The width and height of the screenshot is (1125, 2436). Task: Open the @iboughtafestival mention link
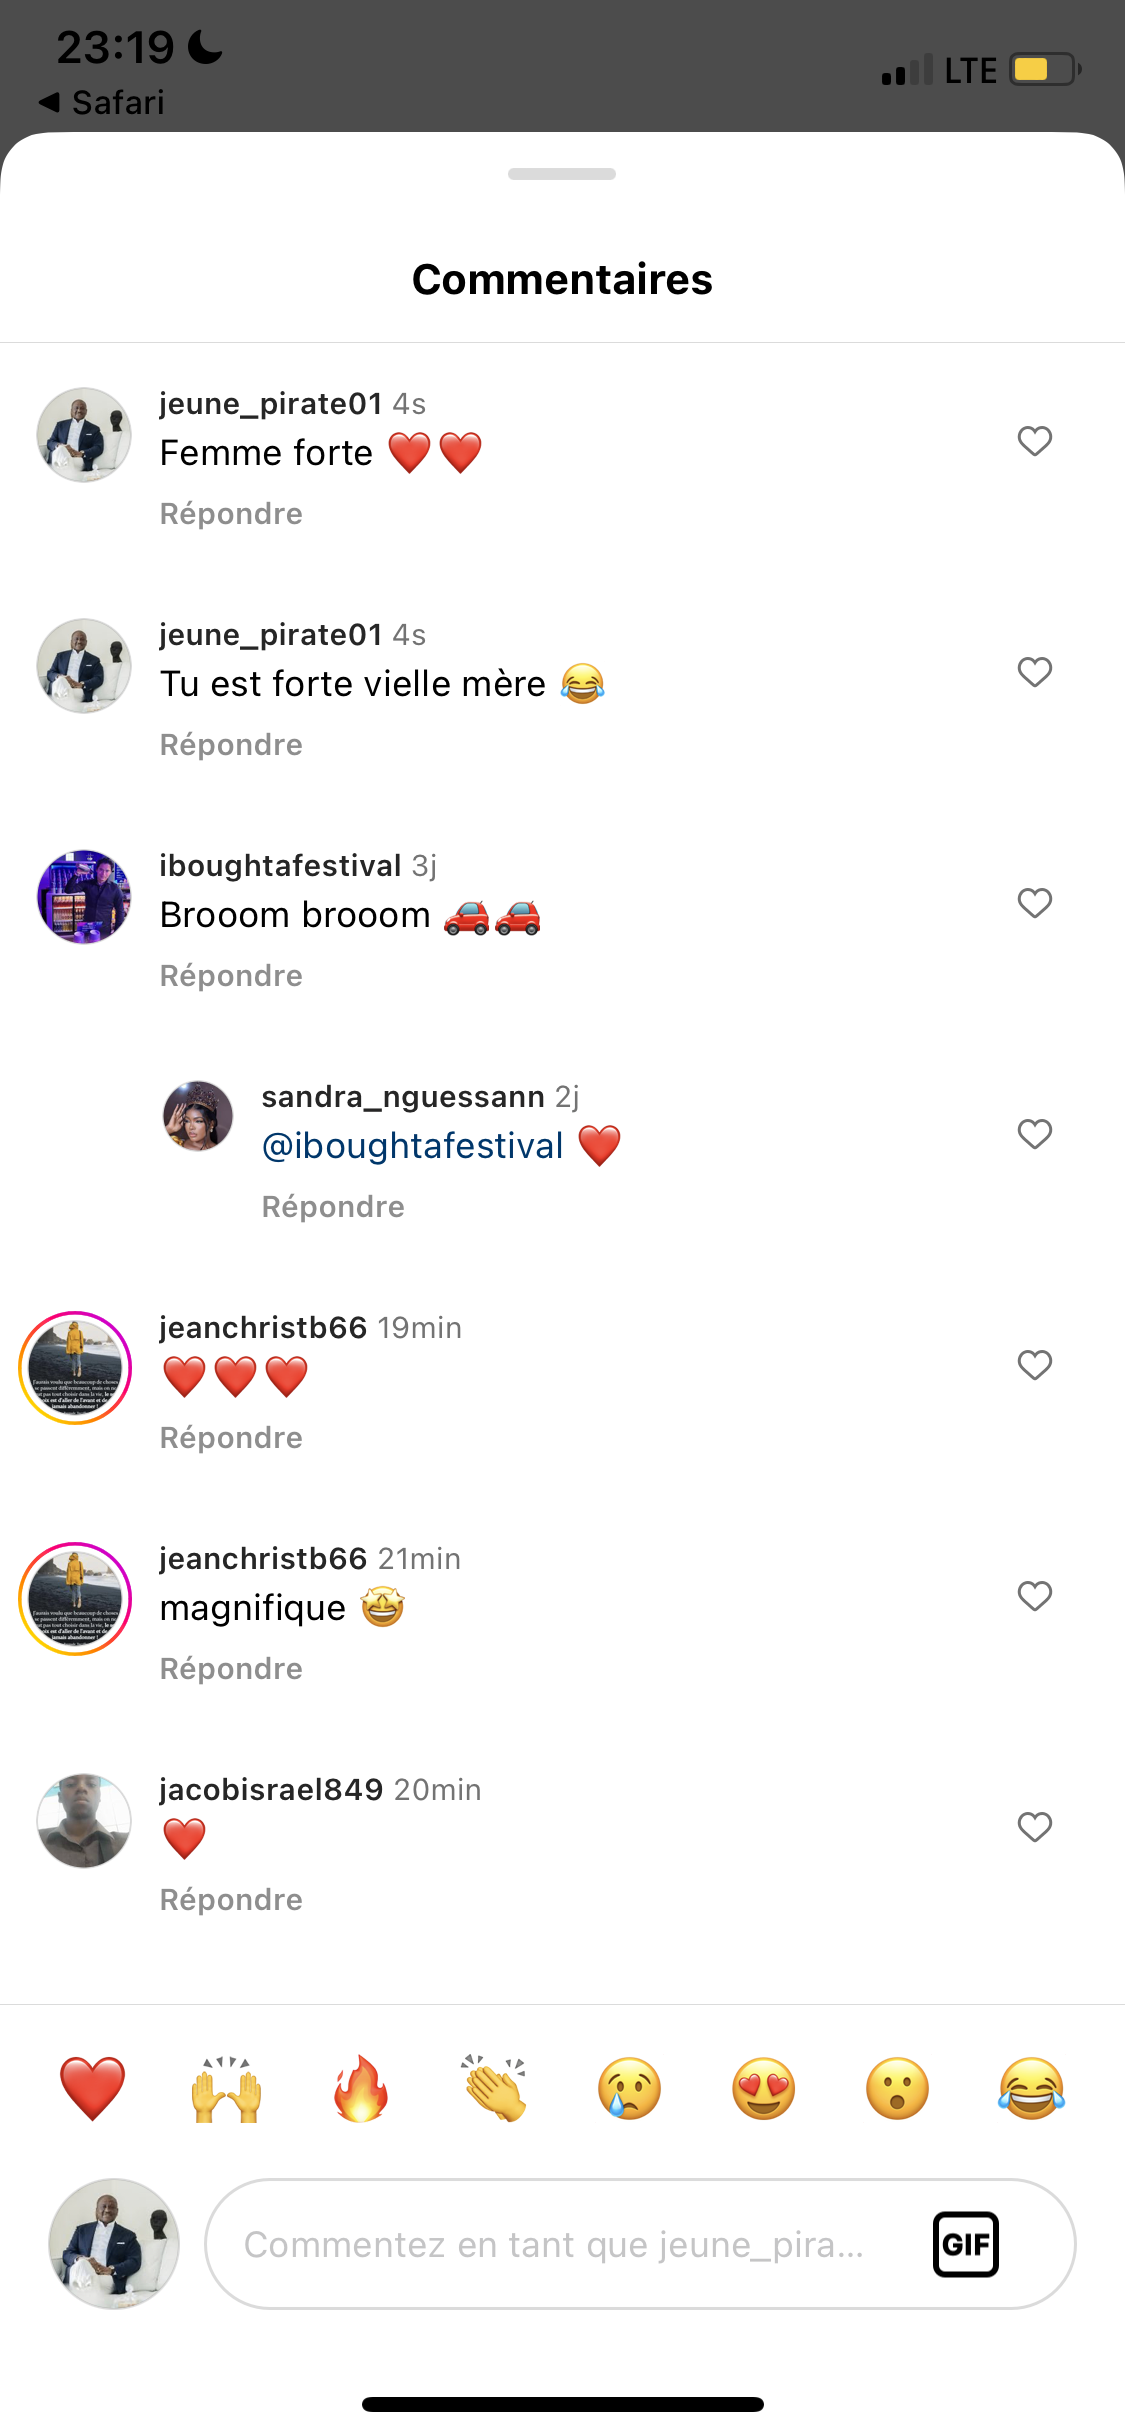click(413, 1146)
